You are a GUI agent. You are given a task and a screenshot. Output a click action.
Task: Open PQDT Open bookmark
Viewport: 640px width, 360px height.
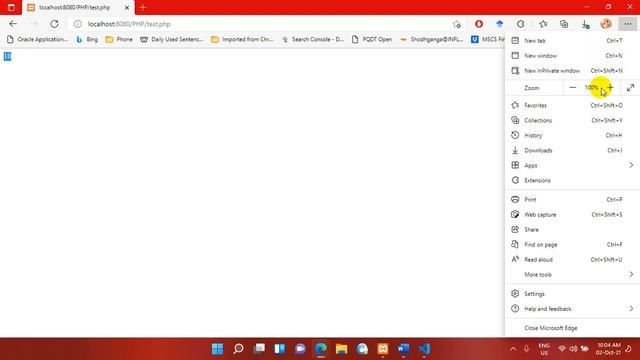(x=372, y=39)
